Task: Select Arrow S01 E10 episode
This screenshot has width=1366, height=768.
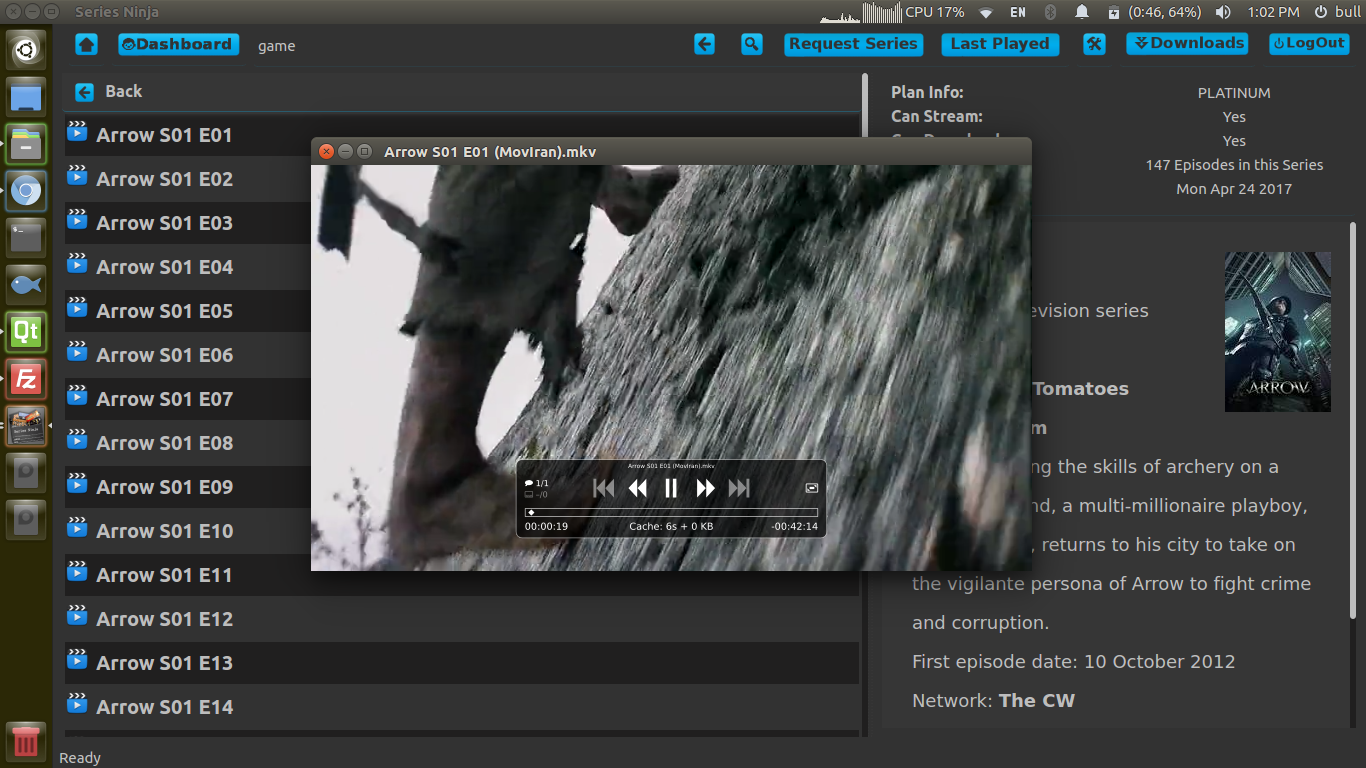Action: coord(462,531)
